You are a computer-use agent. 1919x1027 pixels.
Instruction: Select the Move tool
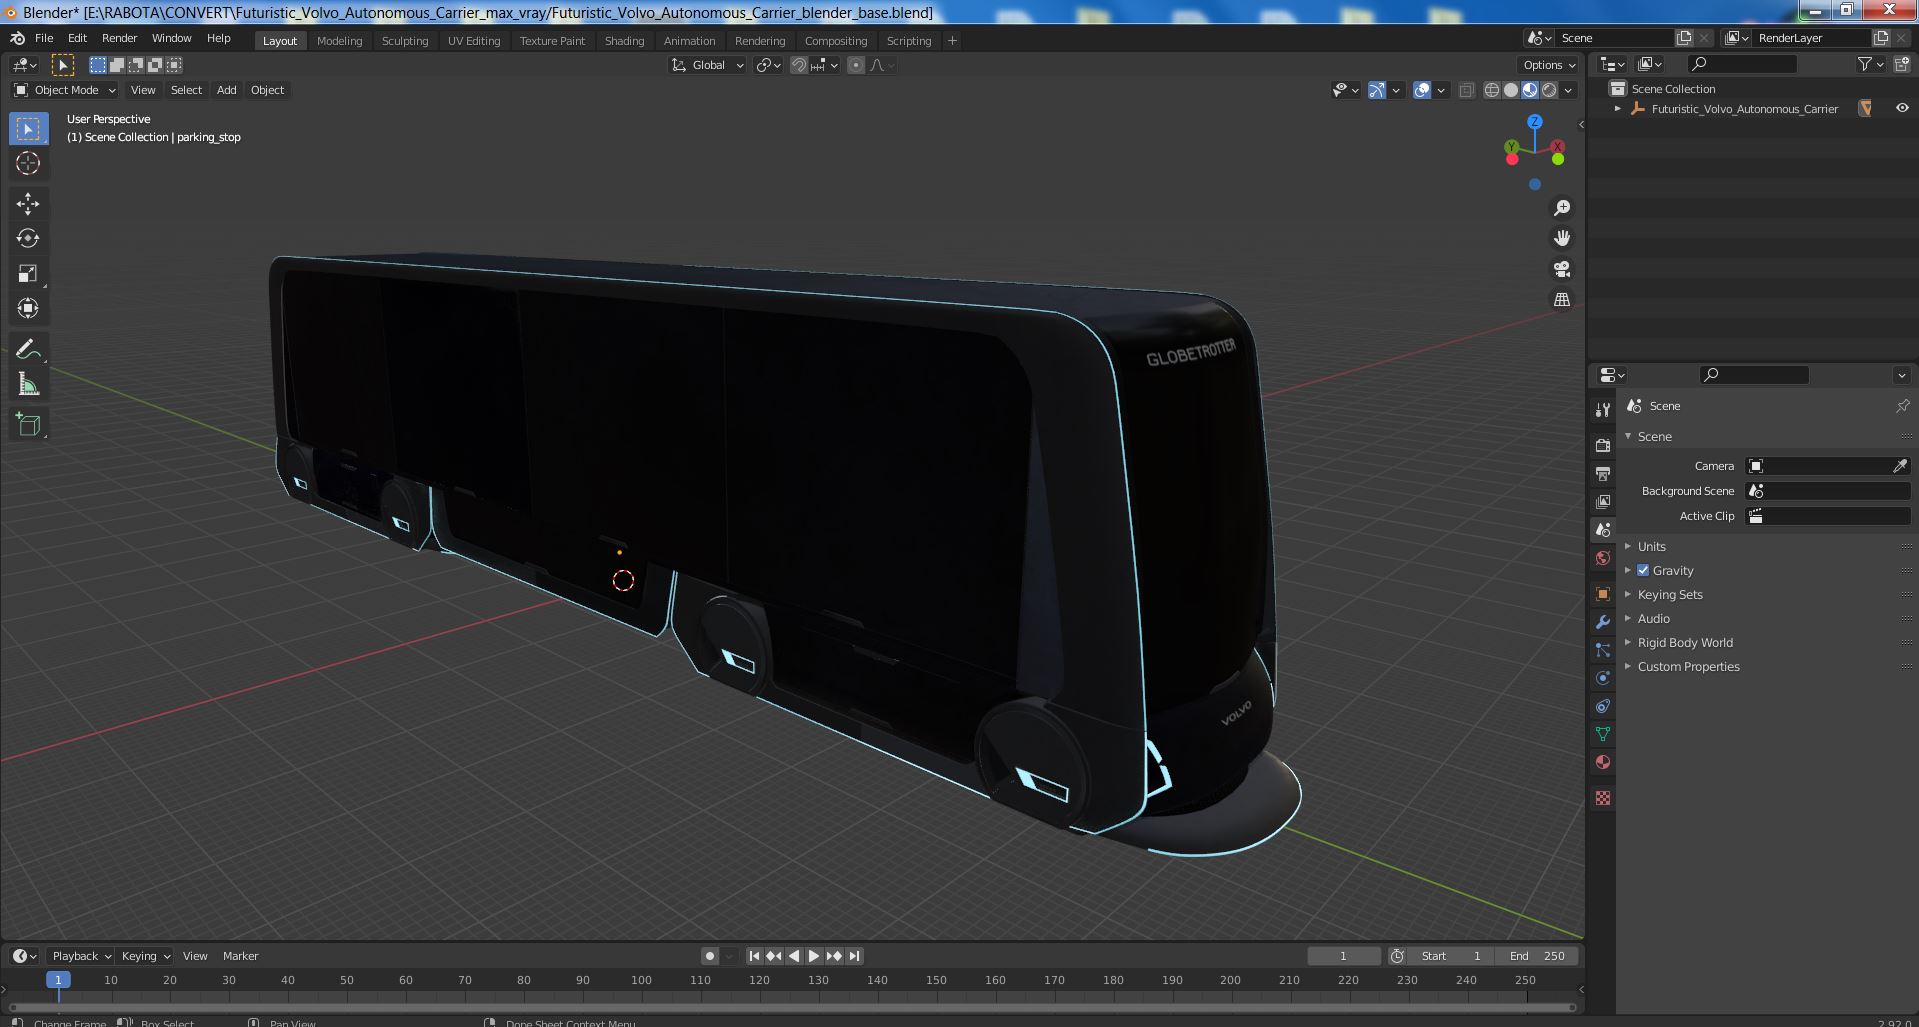point(28,204)
